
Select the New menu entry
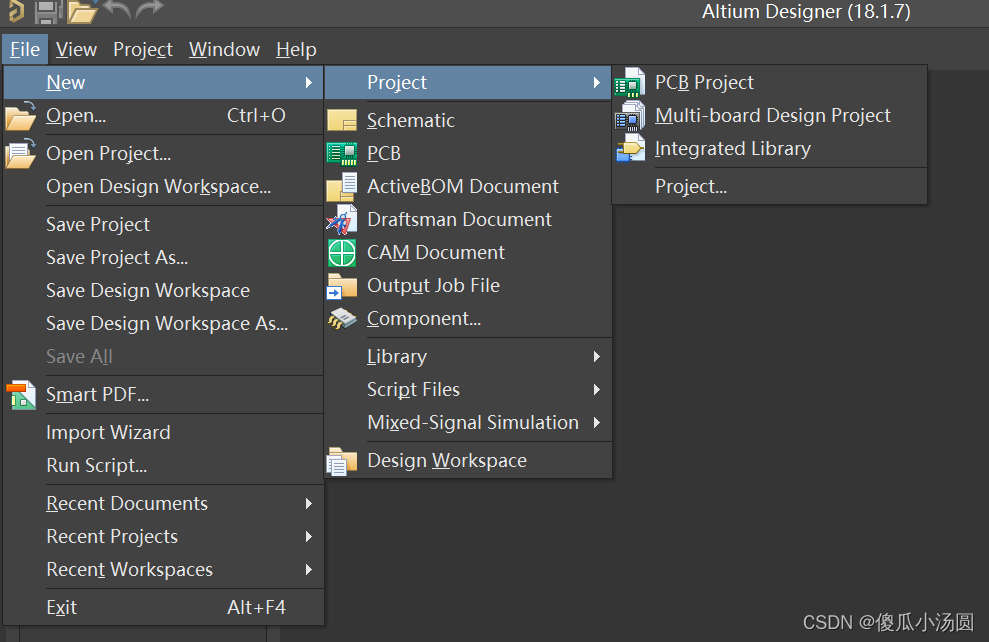(163, 83)
